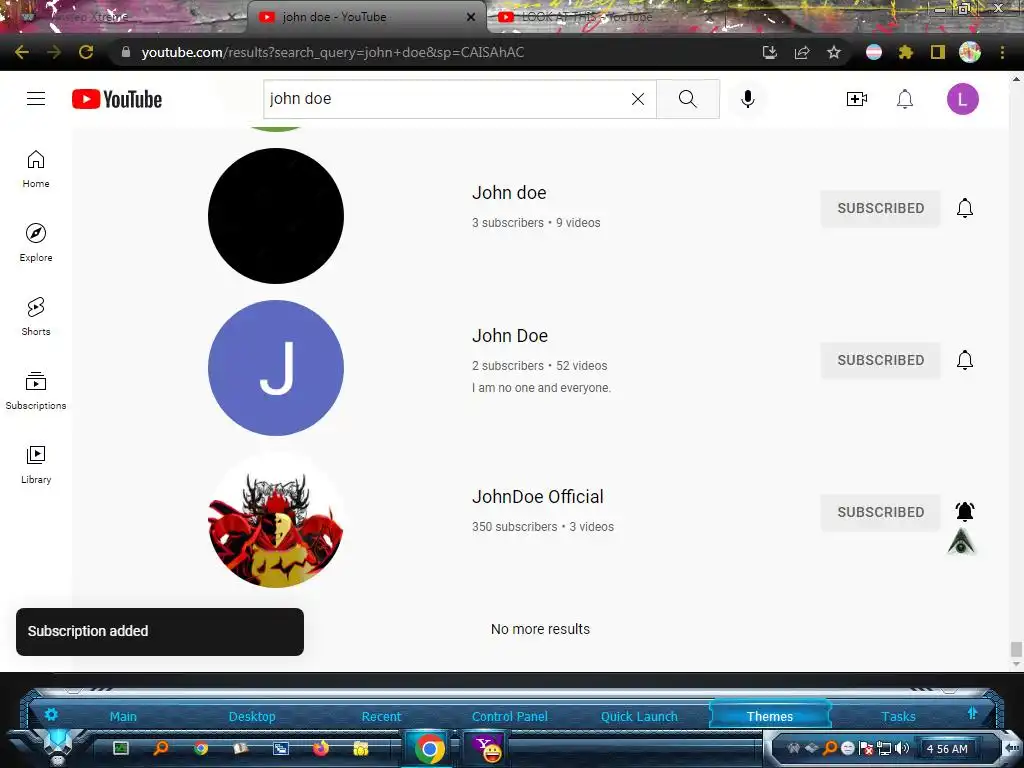Click 'I am no one and everyone.' description
The image size is (1024, 768).
(541, 388)
